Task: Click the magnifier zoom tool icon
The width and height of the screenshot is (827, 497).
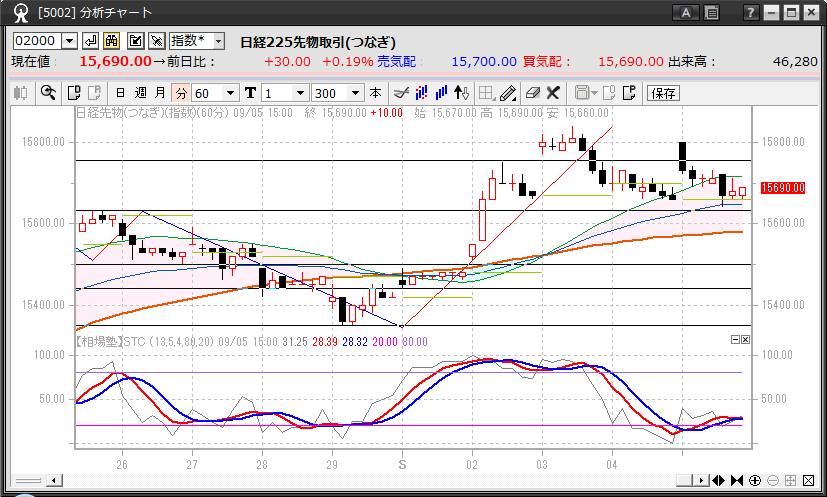Action: tap(47, 93)
